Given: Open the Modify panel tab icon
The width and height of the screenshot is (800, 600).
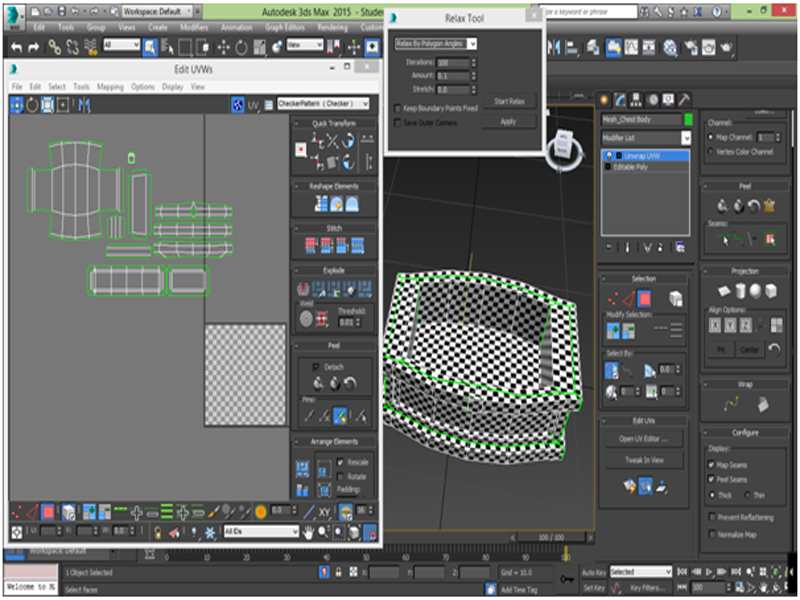Looking at the screenshot, I should [x=620, y=100].
